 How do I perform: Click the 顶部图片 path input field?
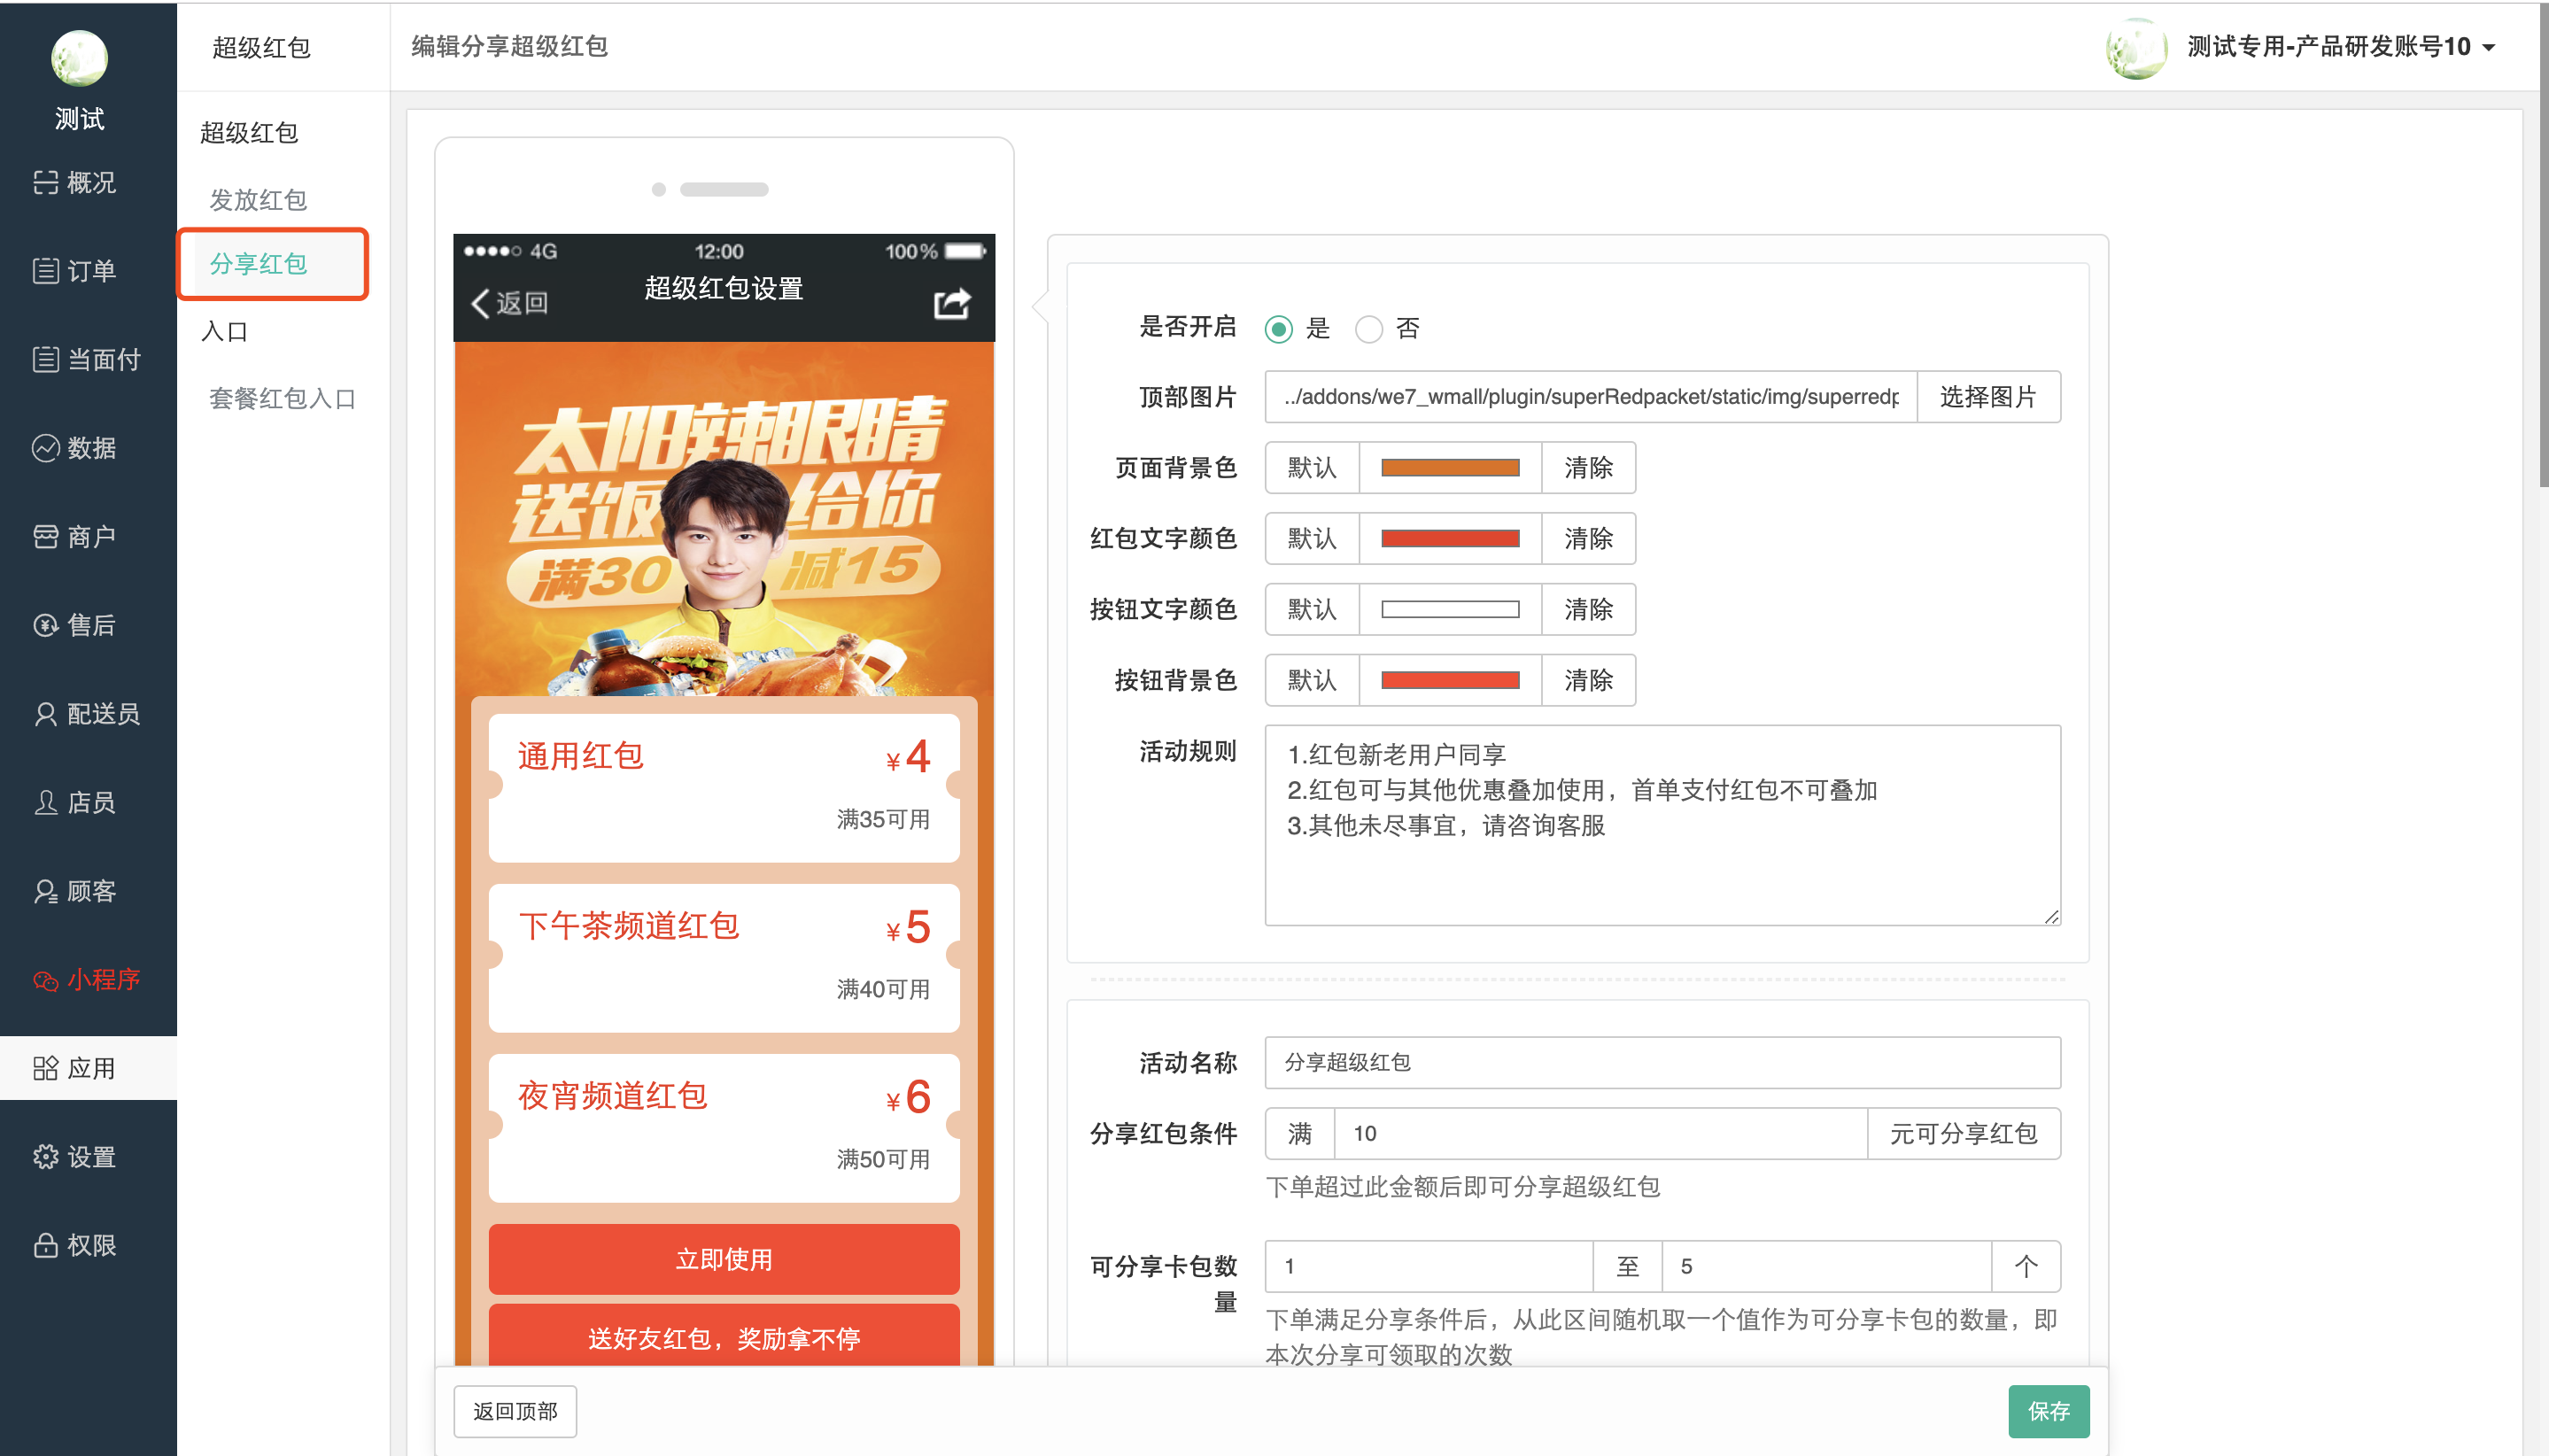[1591, 397]
